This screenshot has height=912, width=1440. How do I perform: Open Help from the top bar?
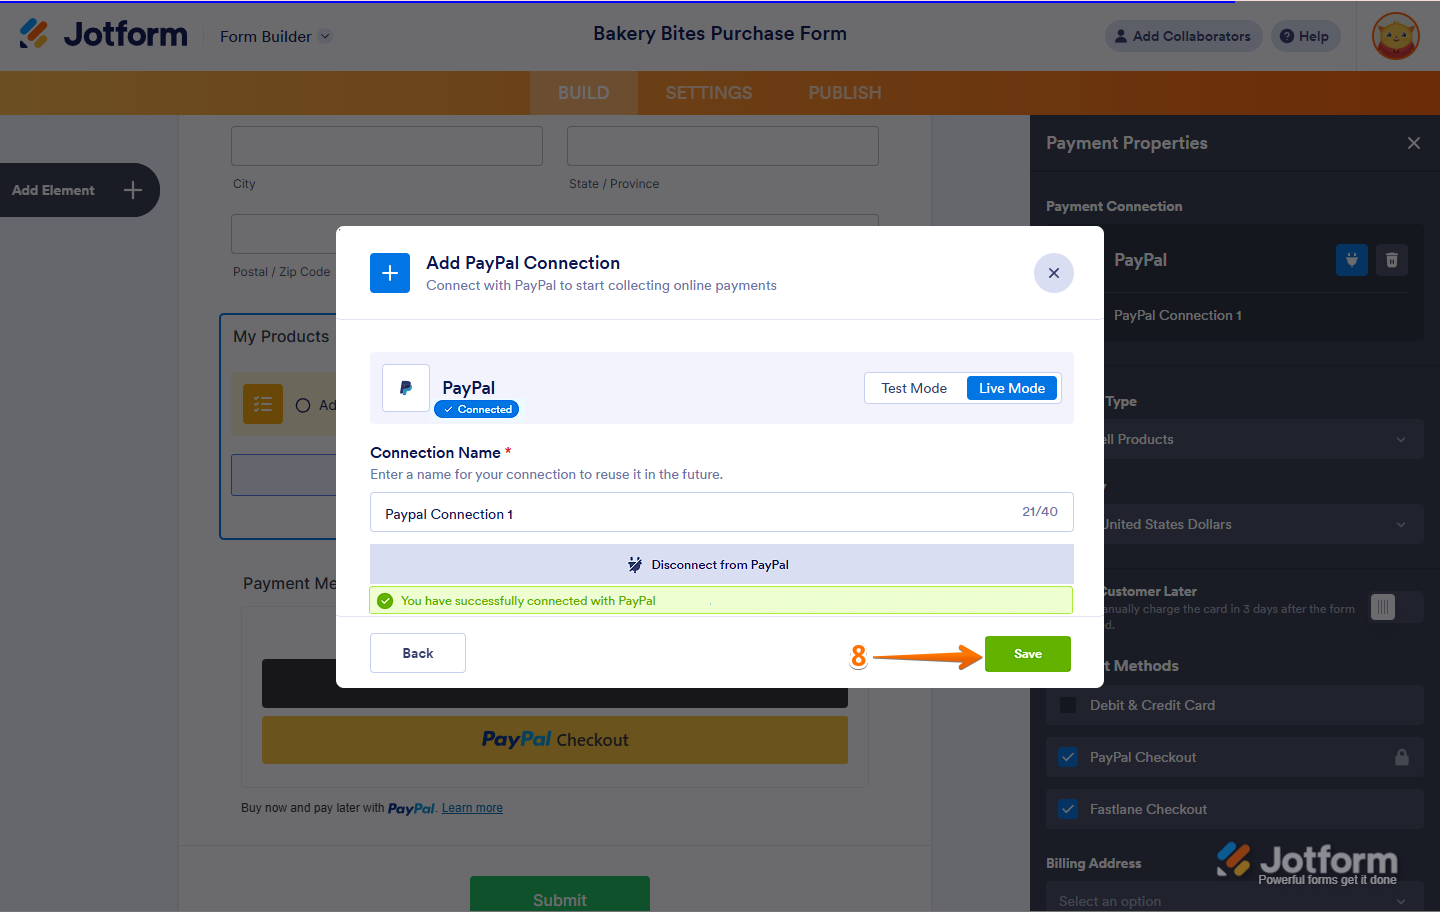tap(1305, 36)
